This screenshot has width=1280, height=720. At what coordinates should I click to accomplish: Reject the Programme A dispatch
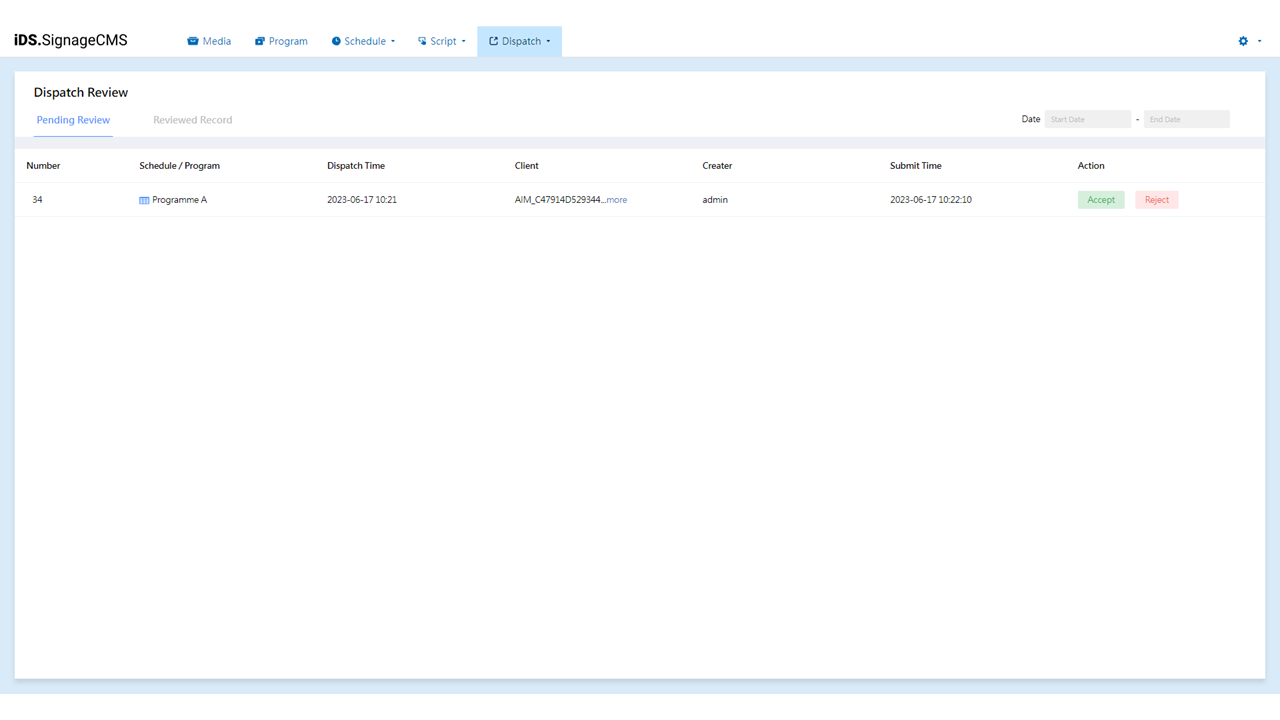click(x=1156, y=200)
